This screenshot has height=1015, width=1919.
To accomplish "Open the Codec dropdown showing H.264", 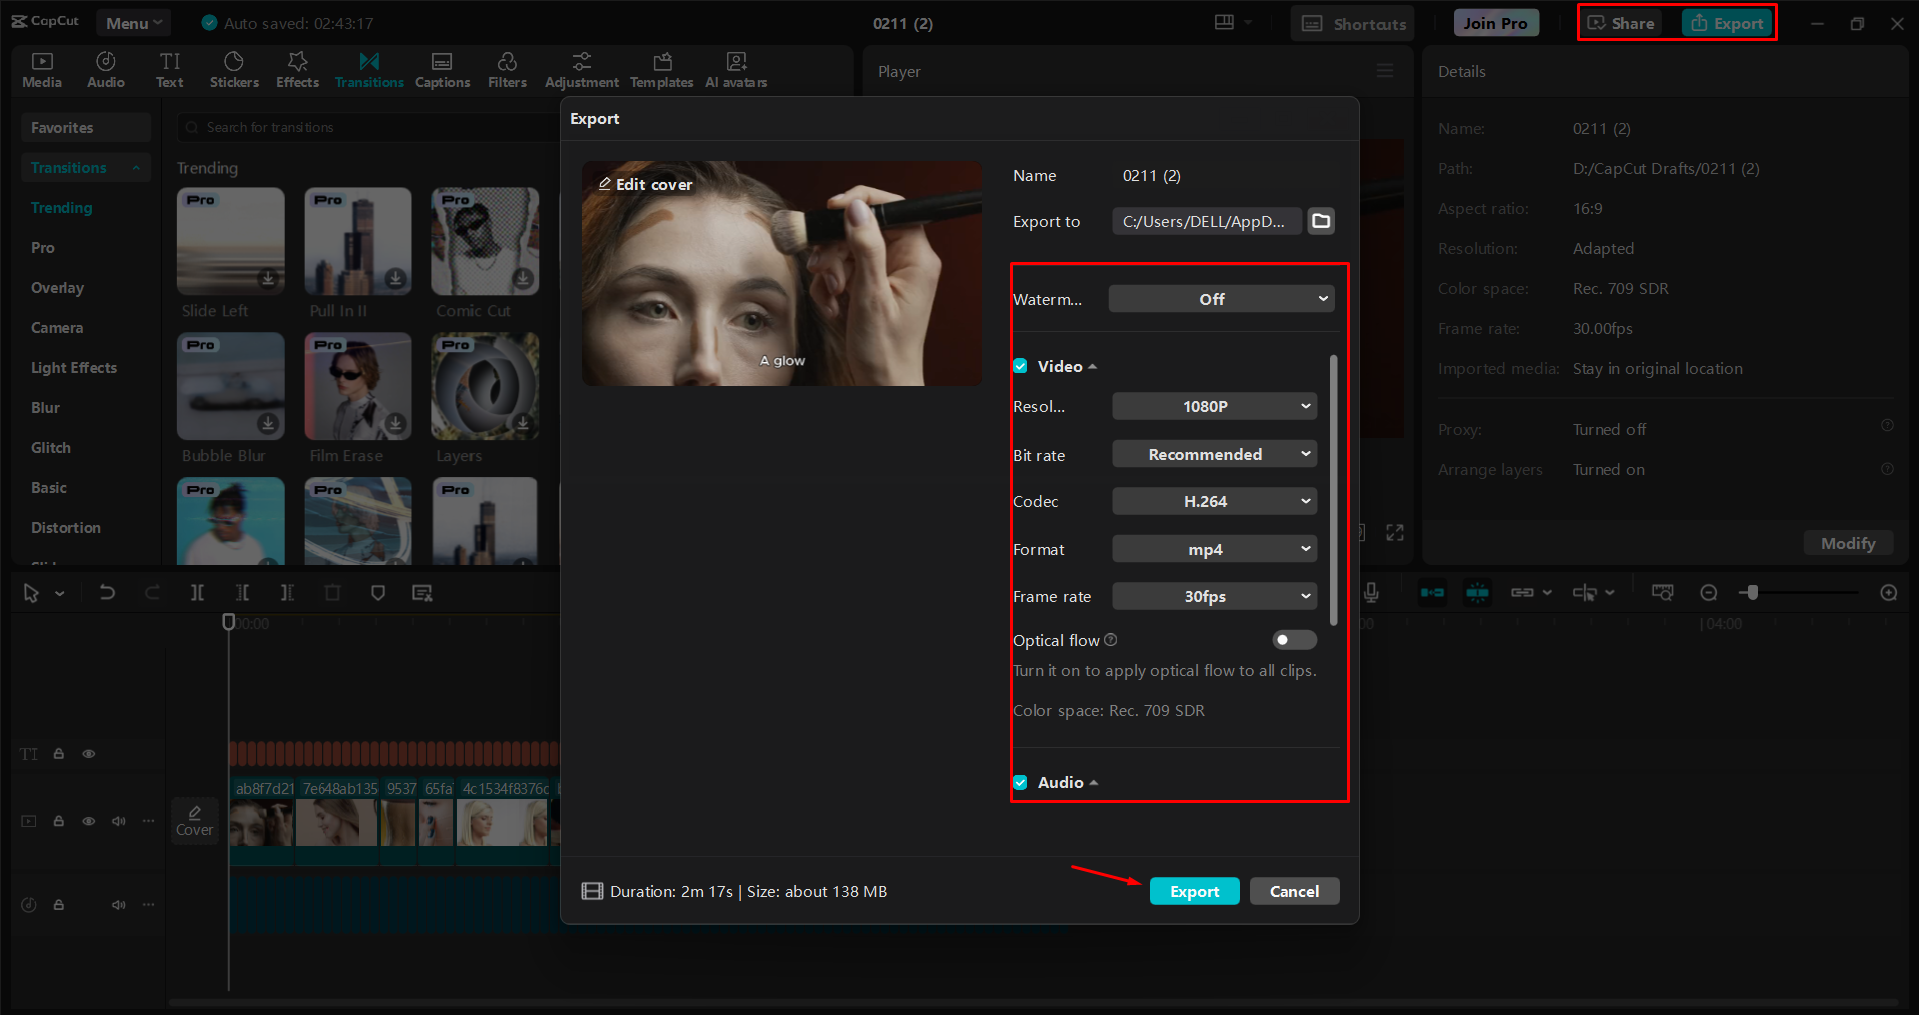I will [1214, 501].
